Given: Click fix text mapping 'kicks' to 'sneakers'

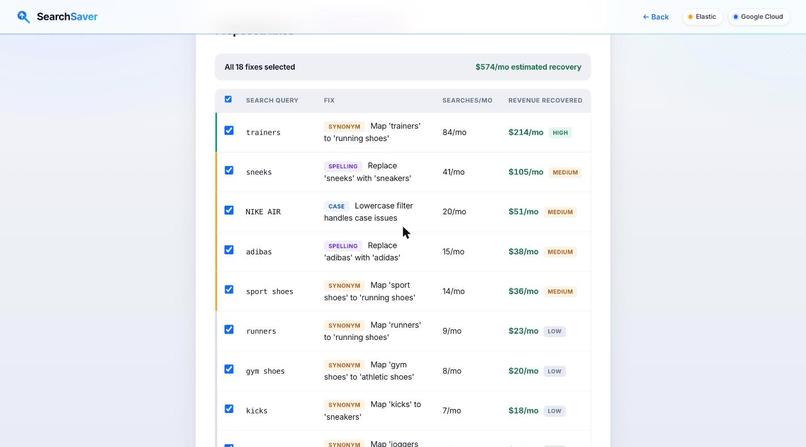Looking at the screenshot, I should 373,411.
